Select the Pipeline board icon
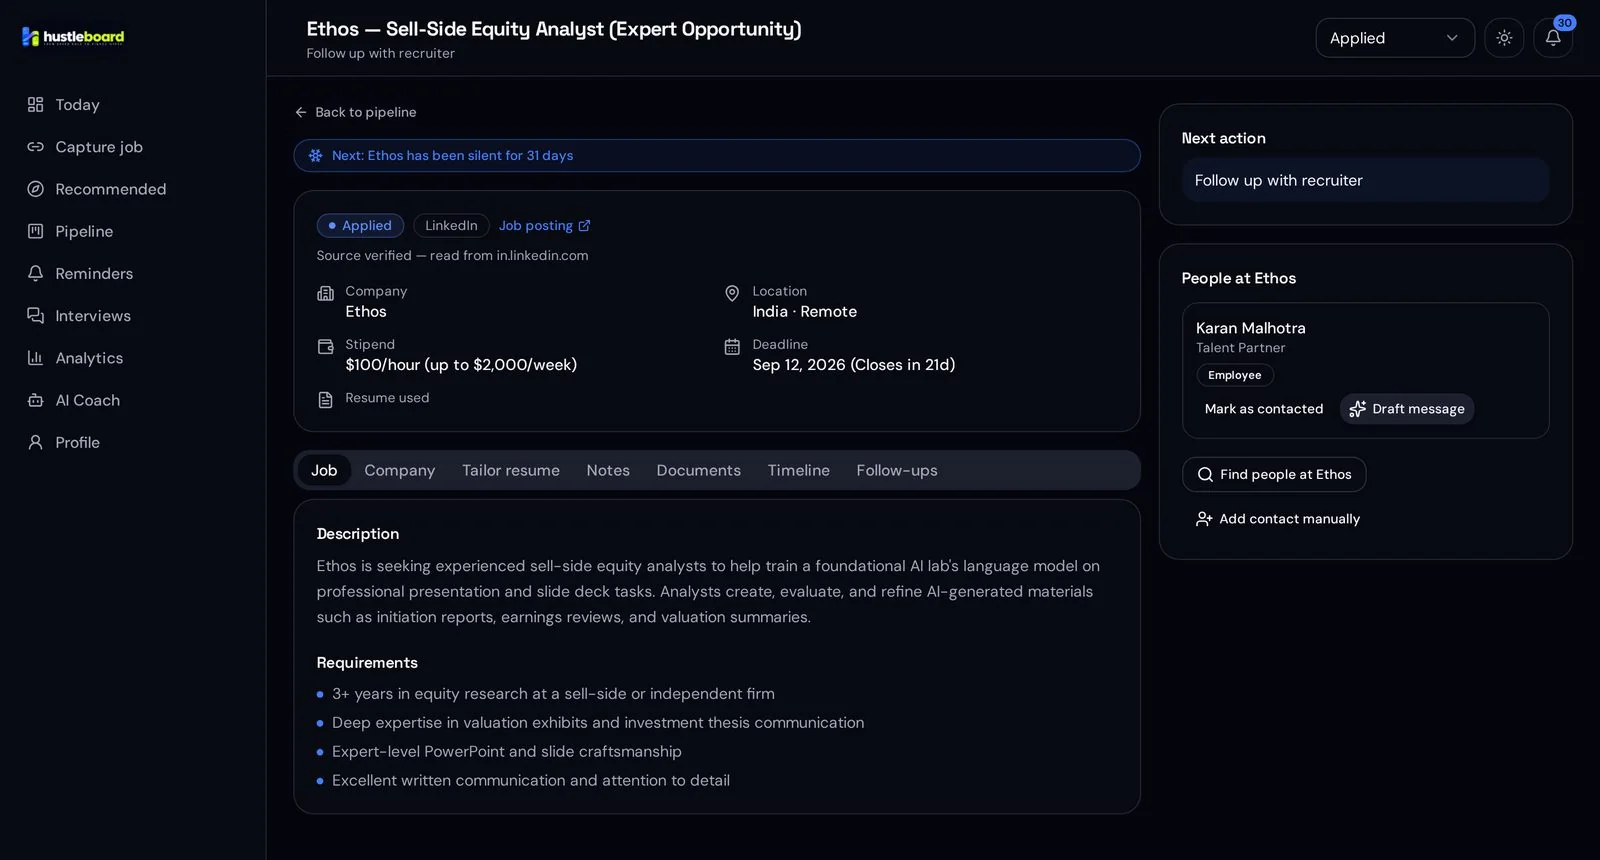Image resolution: width=1600 pixels, height=860 pixels. click(35, 231)
